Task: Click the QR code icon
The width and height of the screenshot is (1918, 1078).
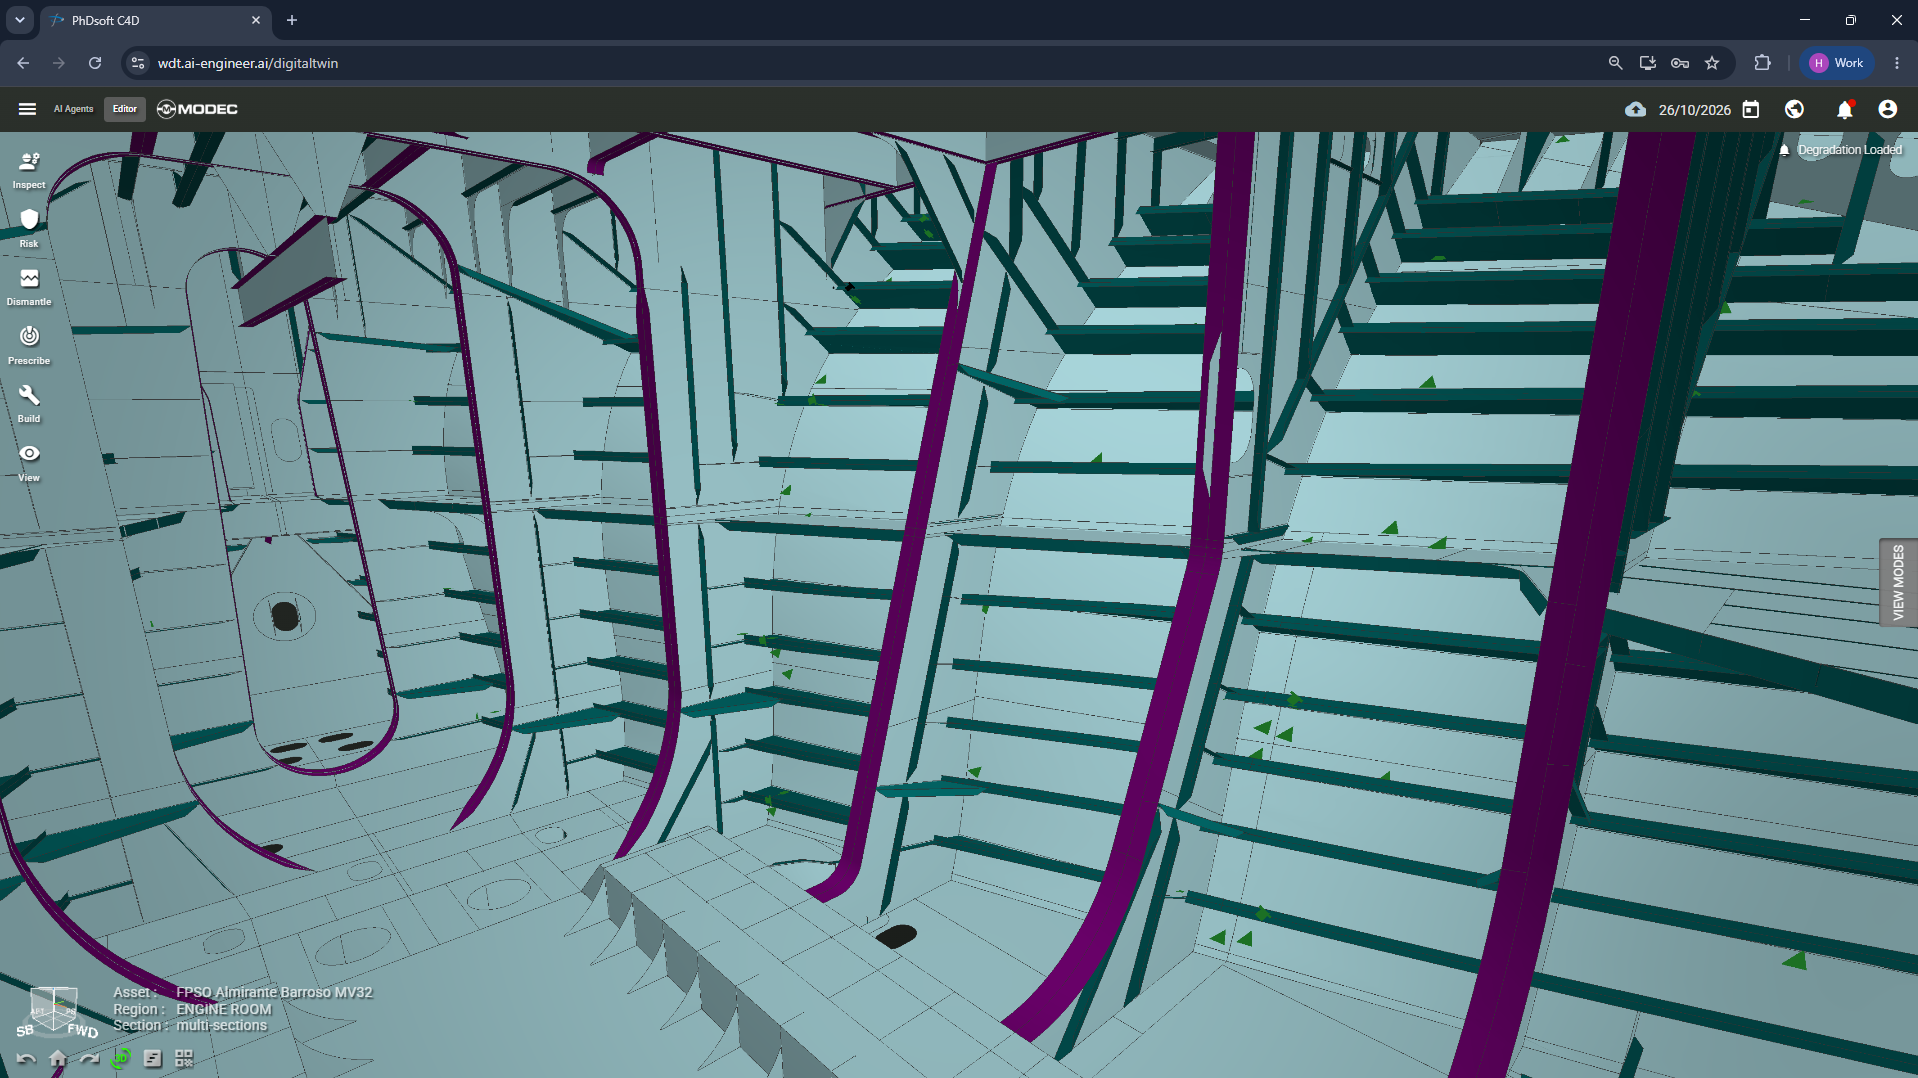Action: tap(184, 1058)
